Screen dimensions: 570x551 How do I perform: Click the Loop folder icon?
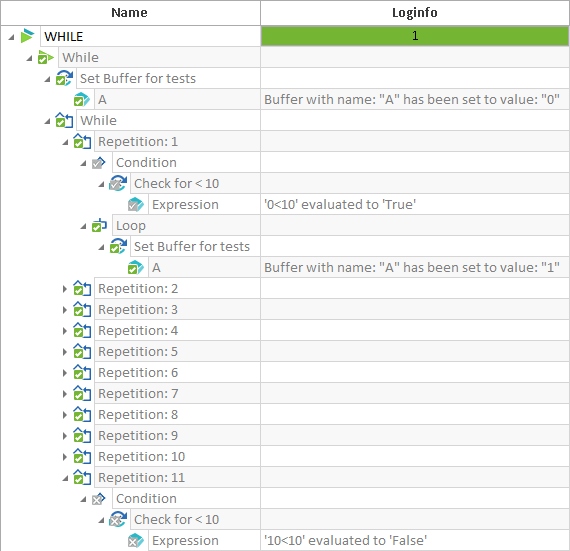pyautogui.click(x=99, y=225)
